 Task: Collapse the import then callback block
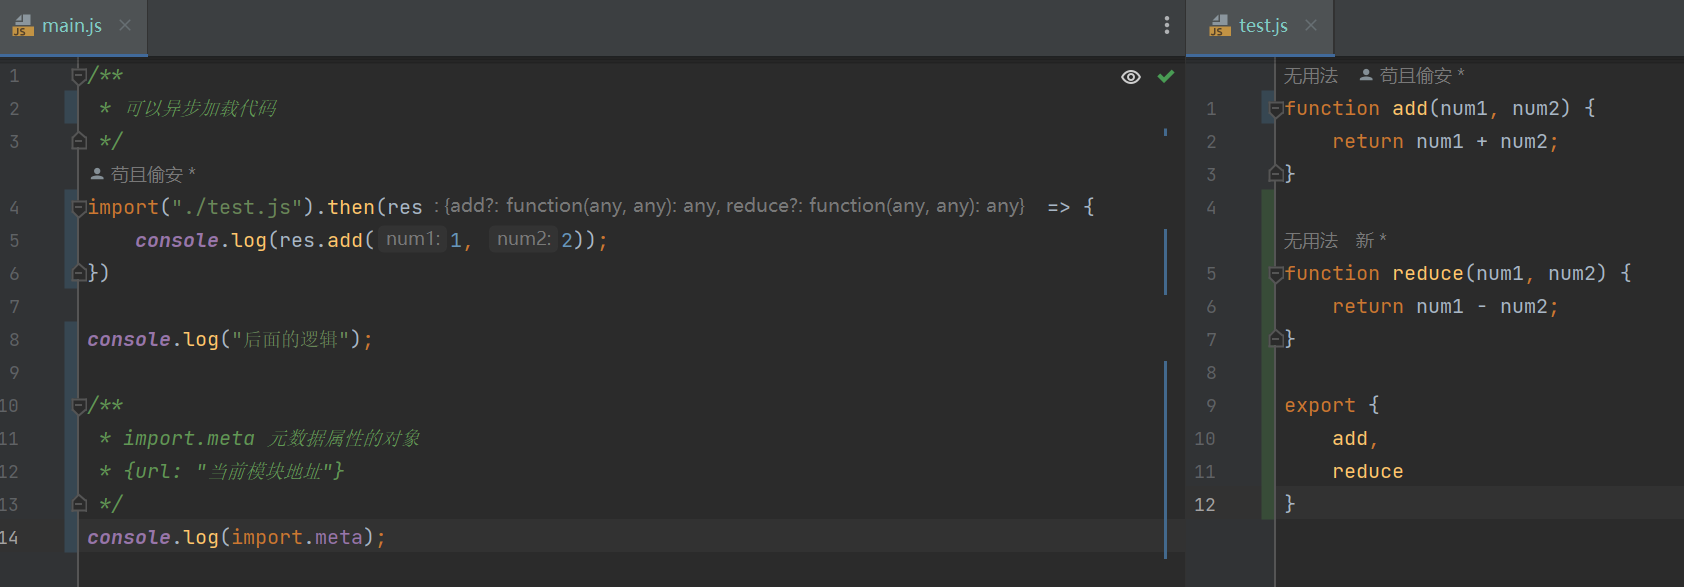pyautogui.click(x=78, y=208)
